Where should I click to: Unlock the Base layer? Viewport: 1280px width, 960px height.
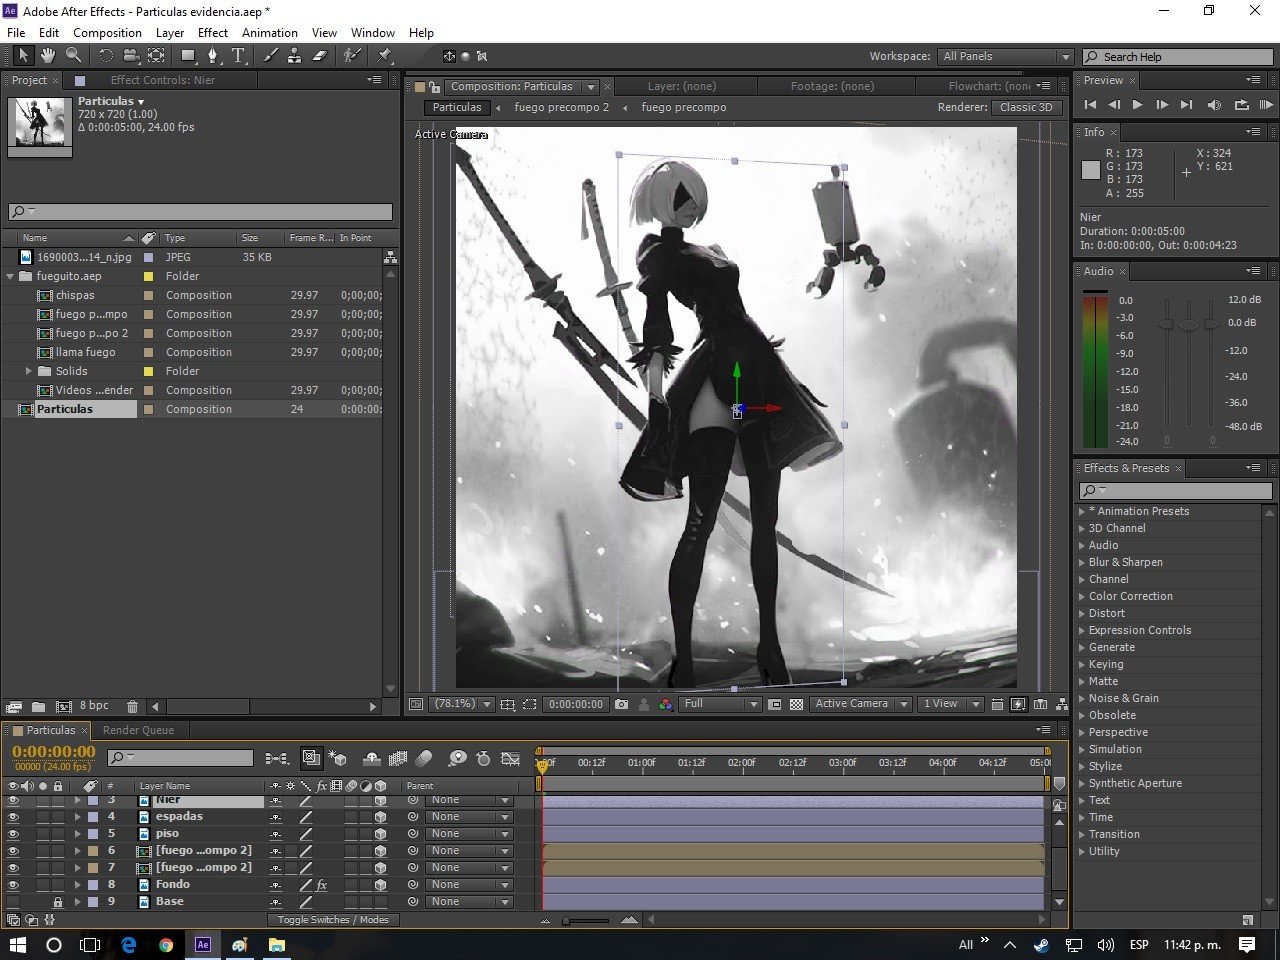(56, 901)
